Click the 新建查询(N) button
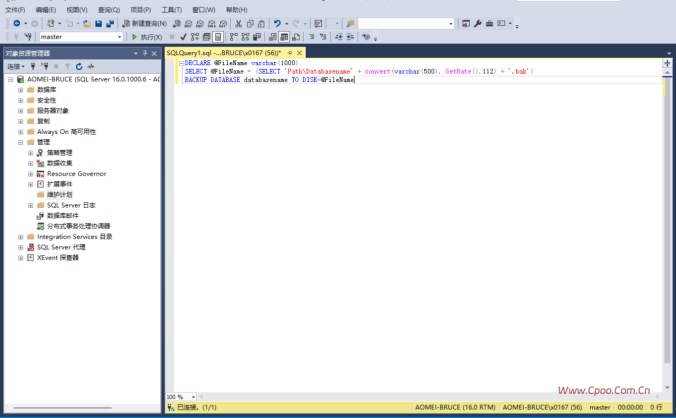The width and height of the screenshot is (676, 418). 144,24
